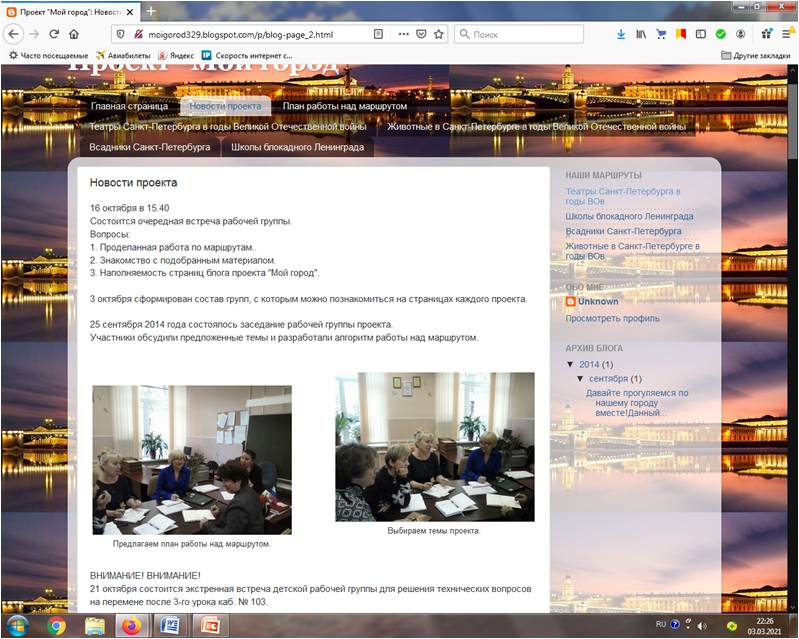This screenshot has height=639, width=799.
Task: Open tracking protection shield in address bar
Action: tap(120, 34)
